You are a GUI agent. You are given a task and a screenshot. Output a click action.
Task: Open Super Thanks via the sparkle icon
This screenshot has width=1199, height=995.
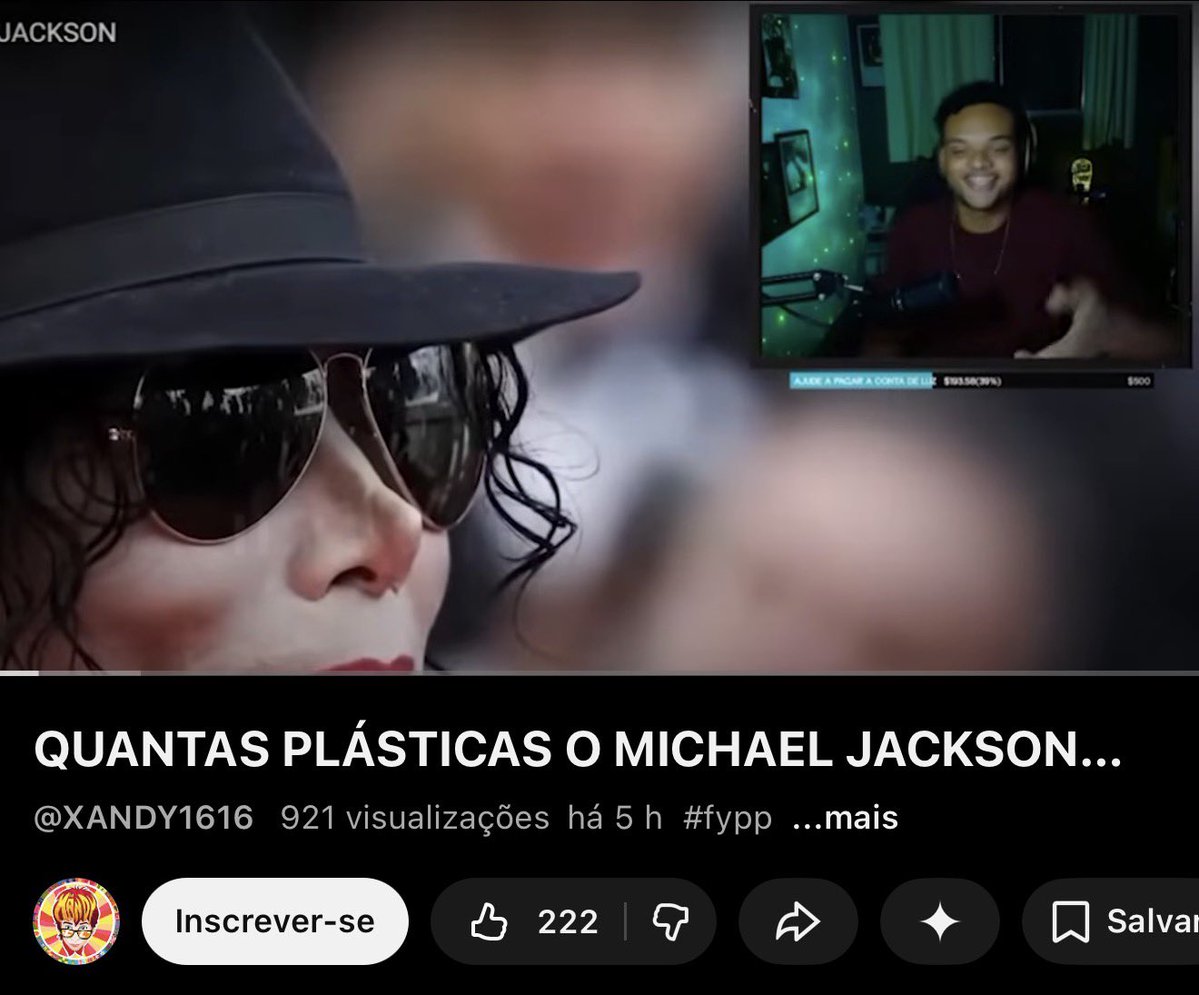pos(938,921)
